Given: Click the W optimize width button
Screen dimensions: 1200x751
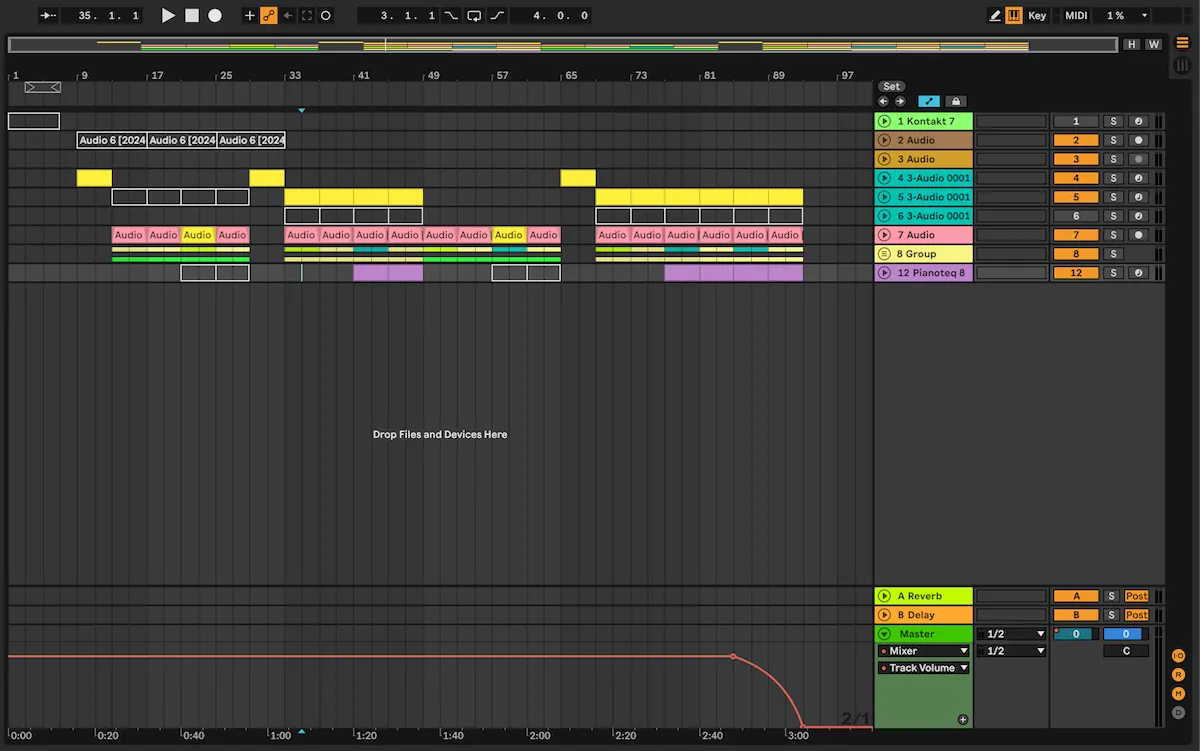Looking at the screenshot, I should [1153, 44].
